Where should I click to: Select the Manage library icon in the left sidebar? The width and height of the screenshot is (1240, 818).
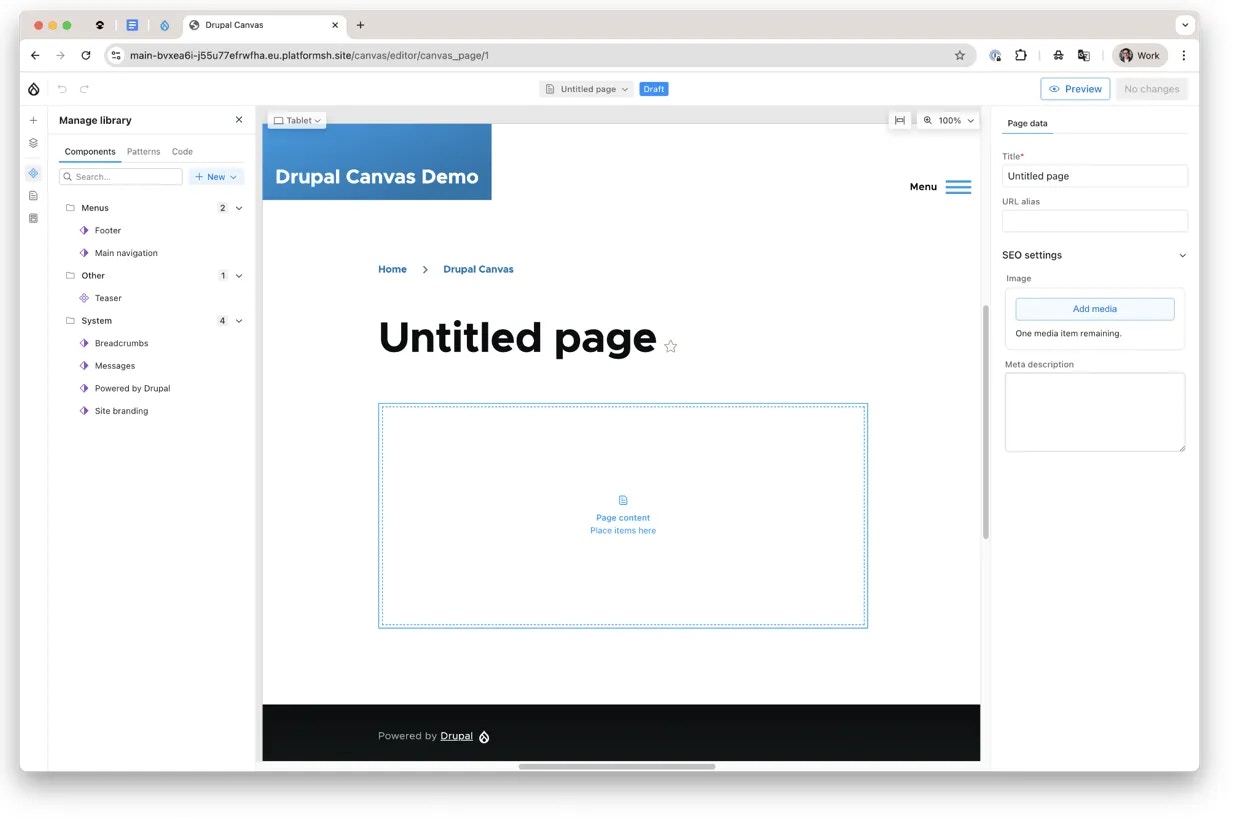pyautogui.click(x=33, y=173)
